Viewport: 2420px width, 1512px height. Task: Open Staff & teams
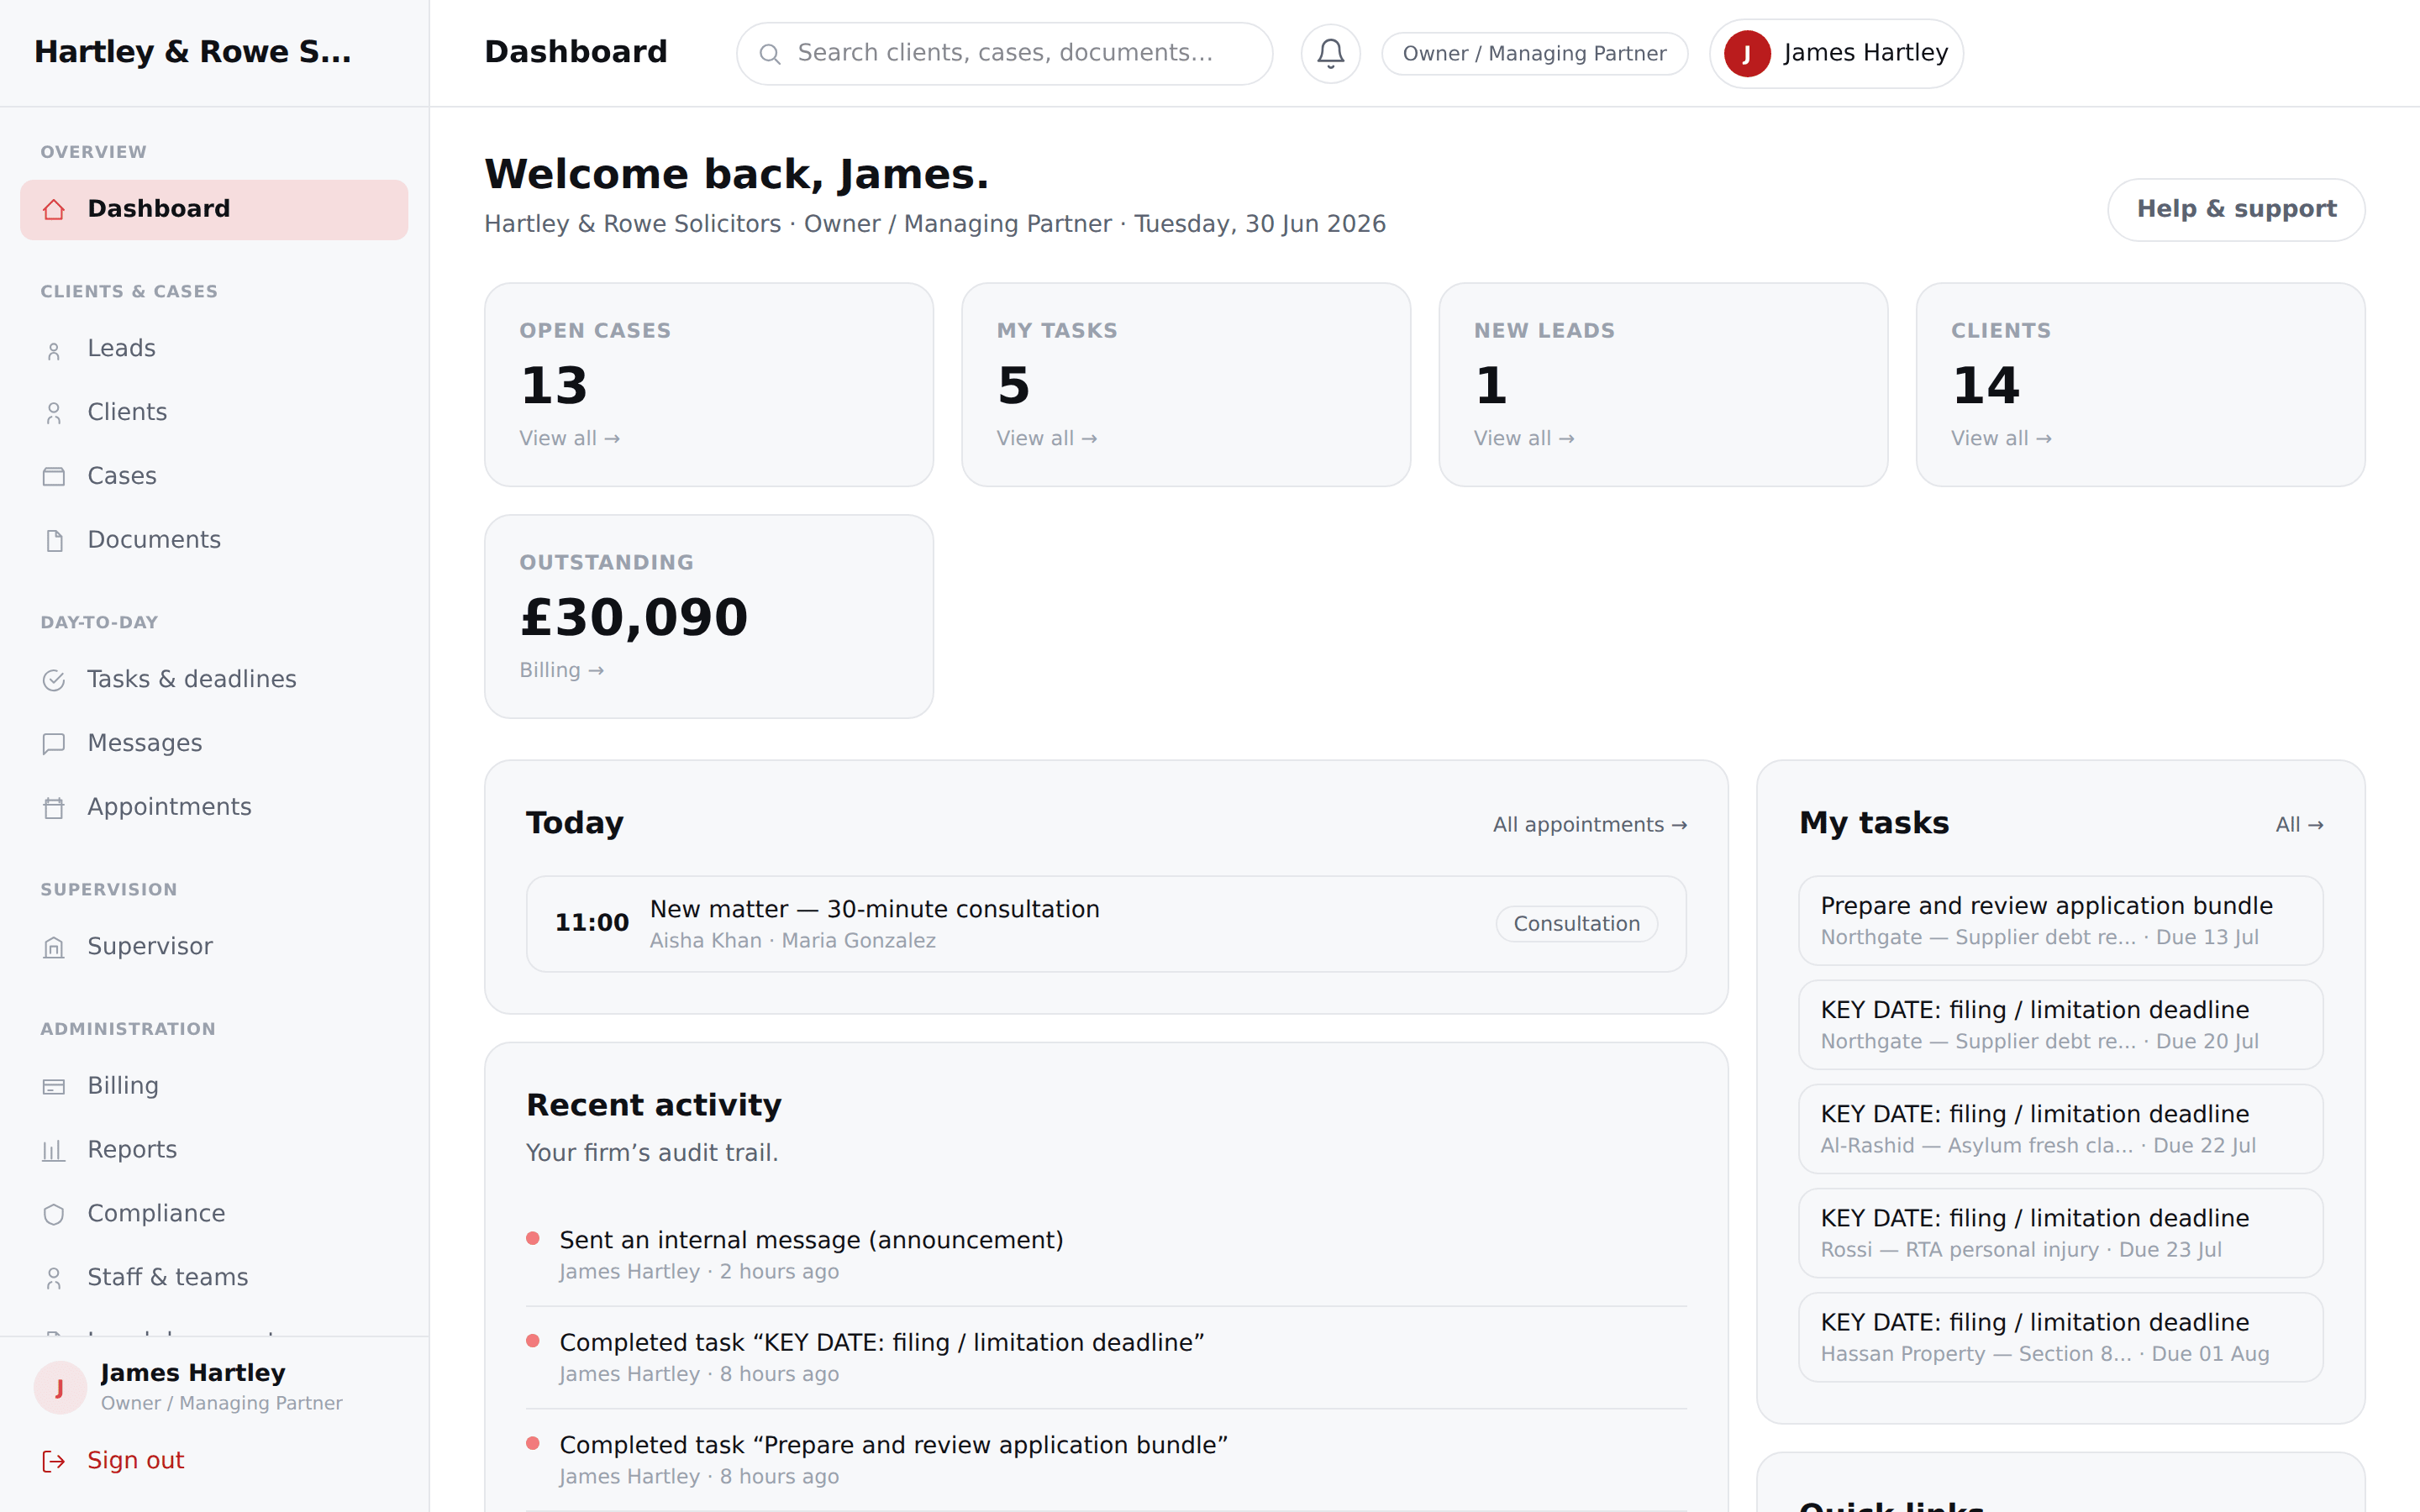[x=214, y=1277]
